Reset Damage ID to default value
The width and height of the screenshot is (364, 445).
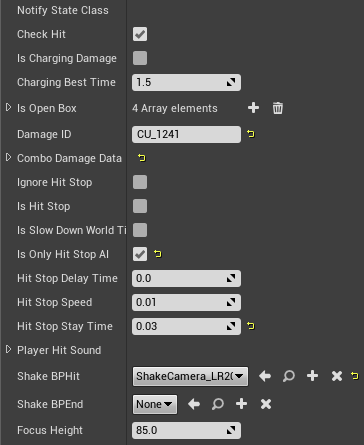coord(251,134)
